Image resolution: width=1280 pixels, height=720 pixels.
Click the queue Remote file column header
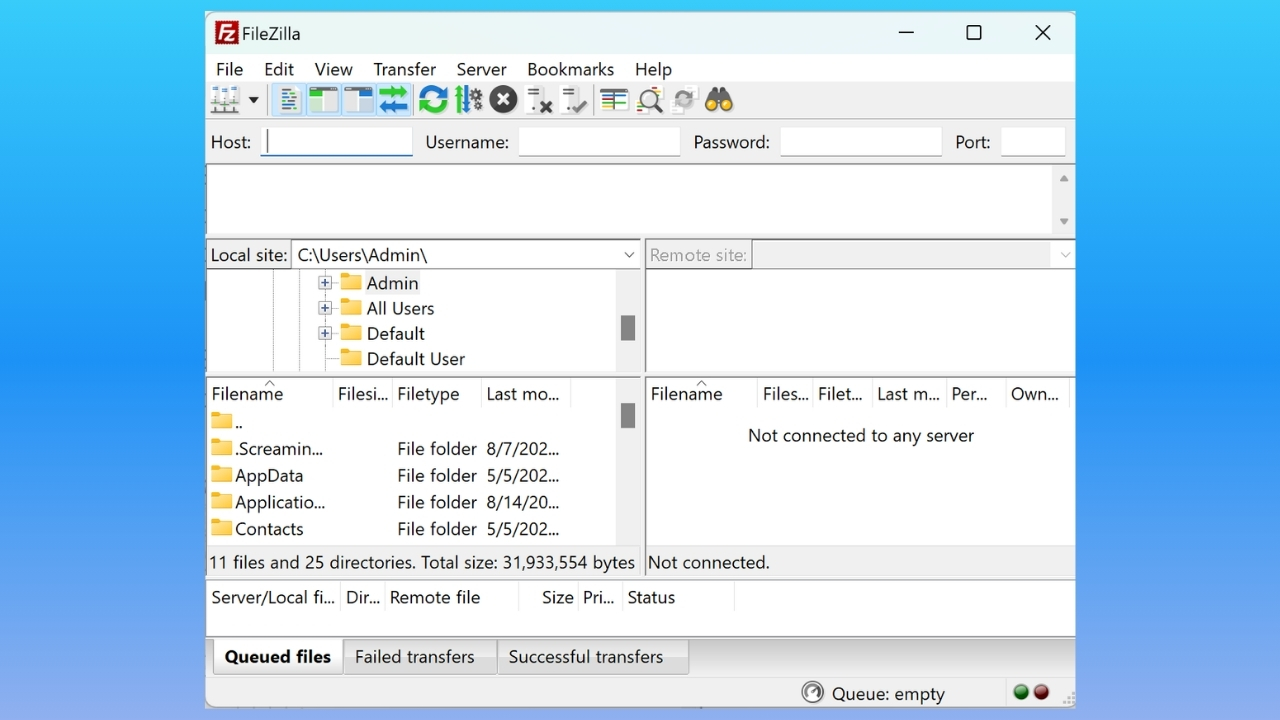coord(452,597)
